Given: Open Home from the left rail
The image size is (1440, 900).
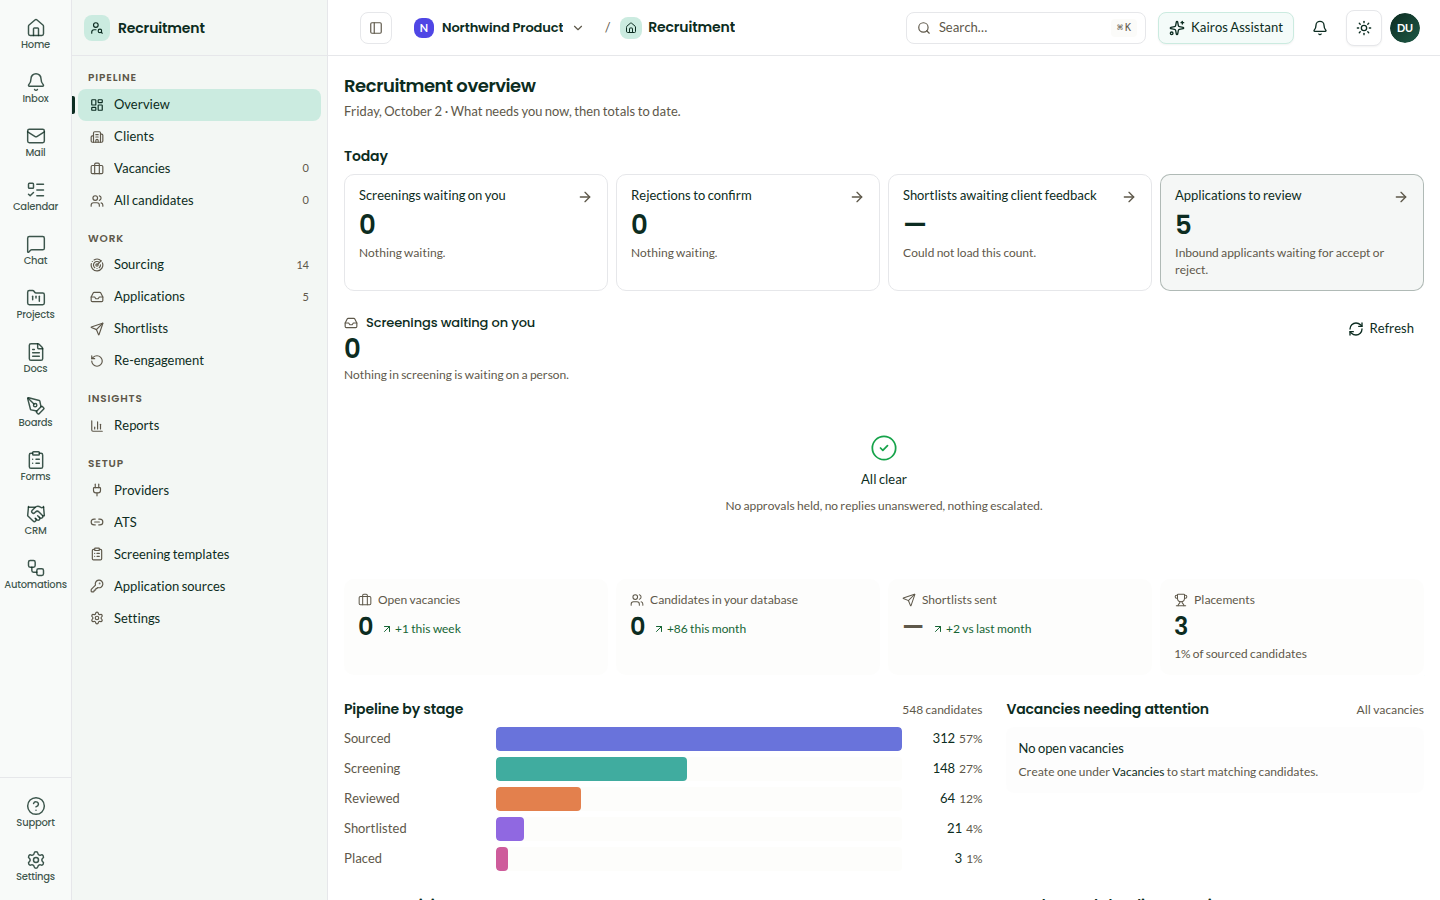Looking at the screenshot, I should point(36,34).
